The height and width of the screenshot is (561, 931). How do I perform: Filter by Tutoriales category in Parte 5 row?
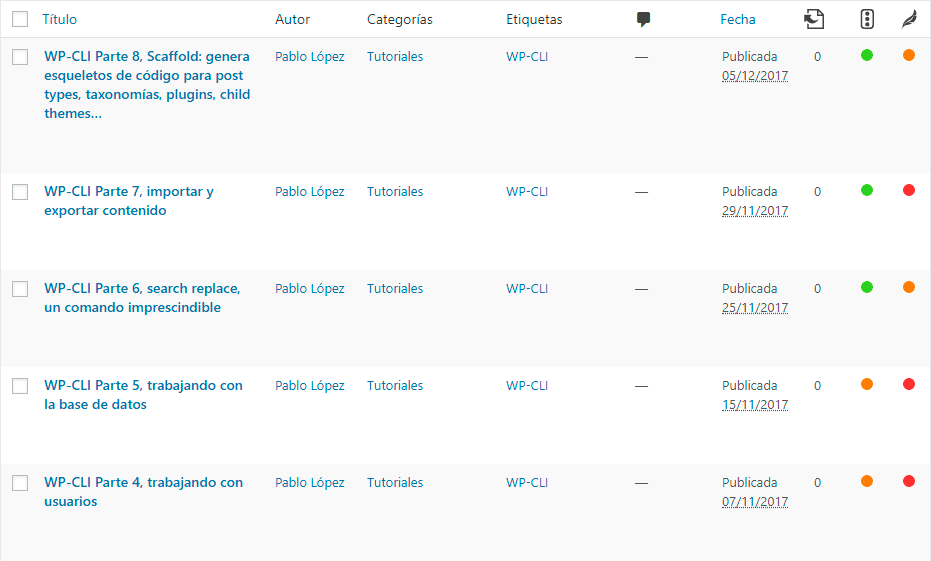395,385
